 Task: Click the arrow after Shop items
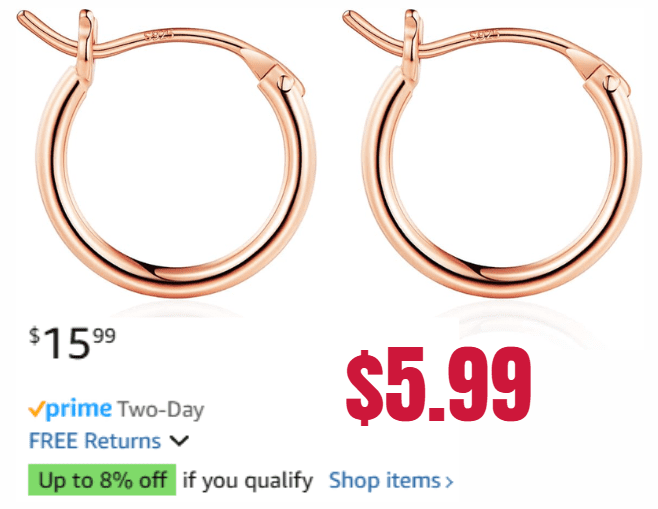pos(449,482)
